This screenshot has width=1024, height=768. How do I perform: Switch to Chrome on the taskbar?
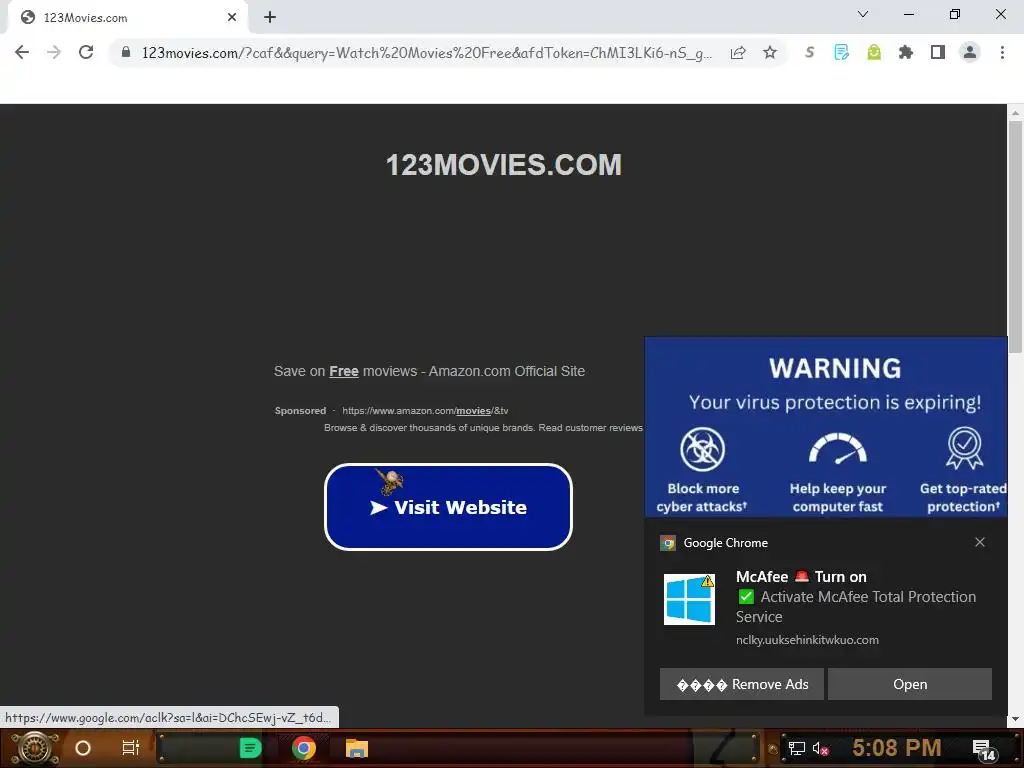pos(304,748)
